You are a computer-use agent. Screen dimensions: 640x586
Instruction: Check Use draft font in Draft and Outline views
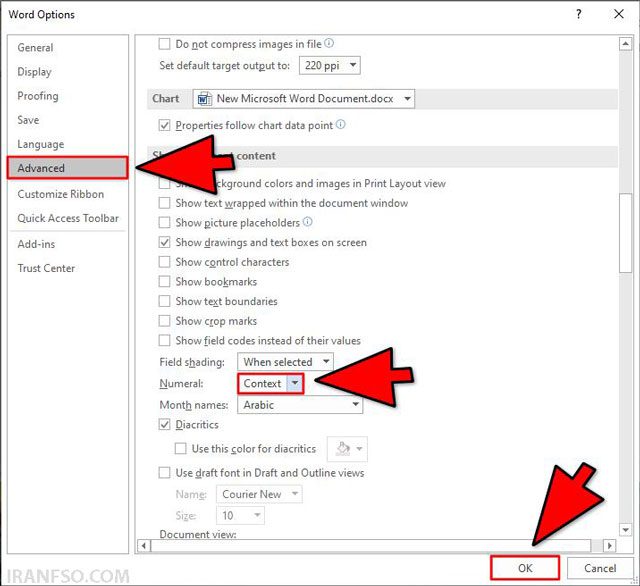coord(164,473)
